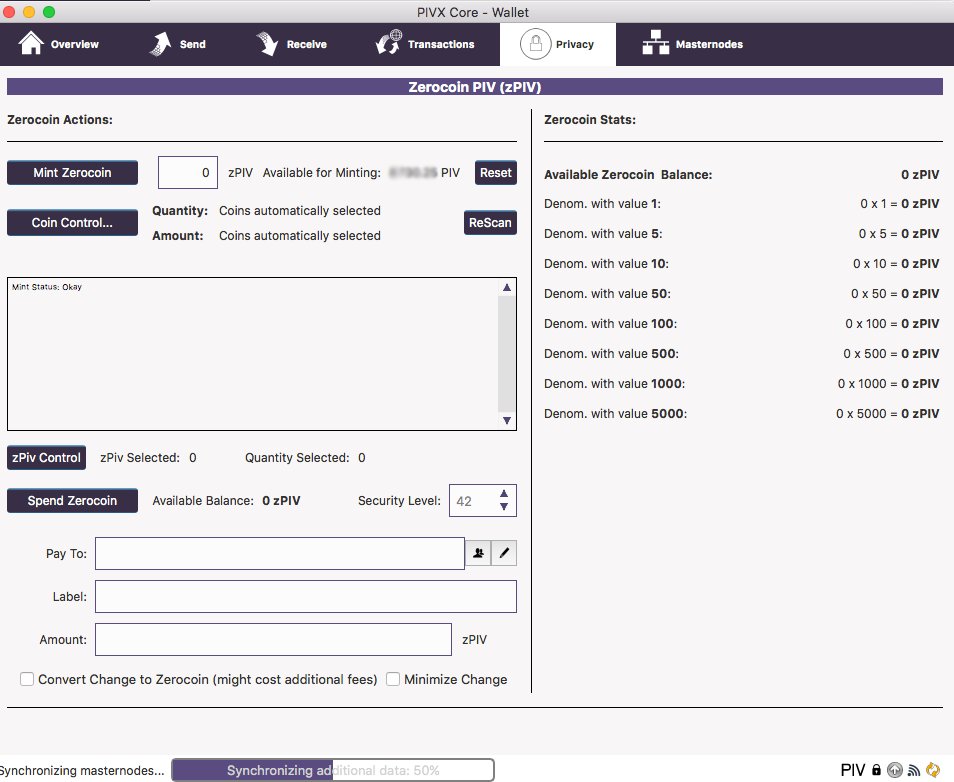Select the PIV unit display in status bar
The image size is (954, 782).
[x=853, y=770]
